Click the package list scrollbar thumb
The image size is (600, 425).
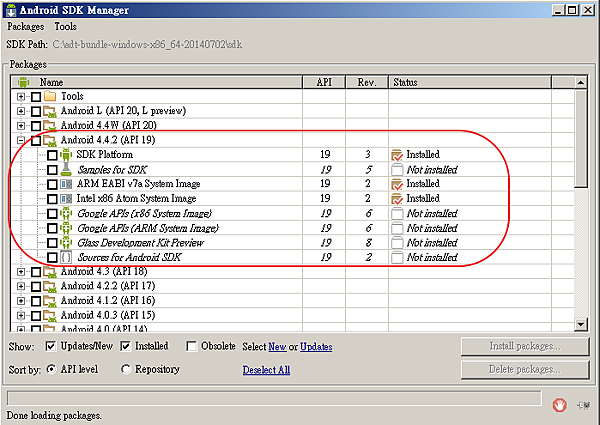(581, 138)
